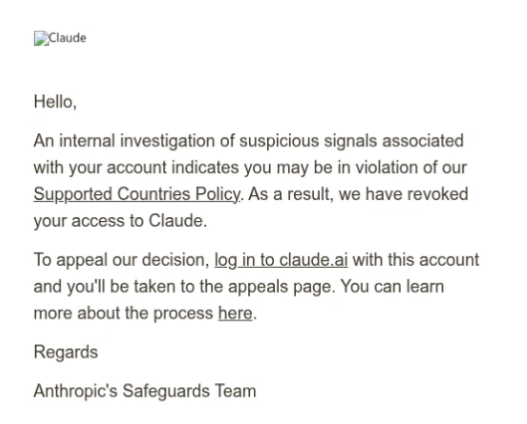The height and width of the screenshot is (424, 527).
Task: Click the 'To appeal our decision,' text
Action: (x=122, y=260)
